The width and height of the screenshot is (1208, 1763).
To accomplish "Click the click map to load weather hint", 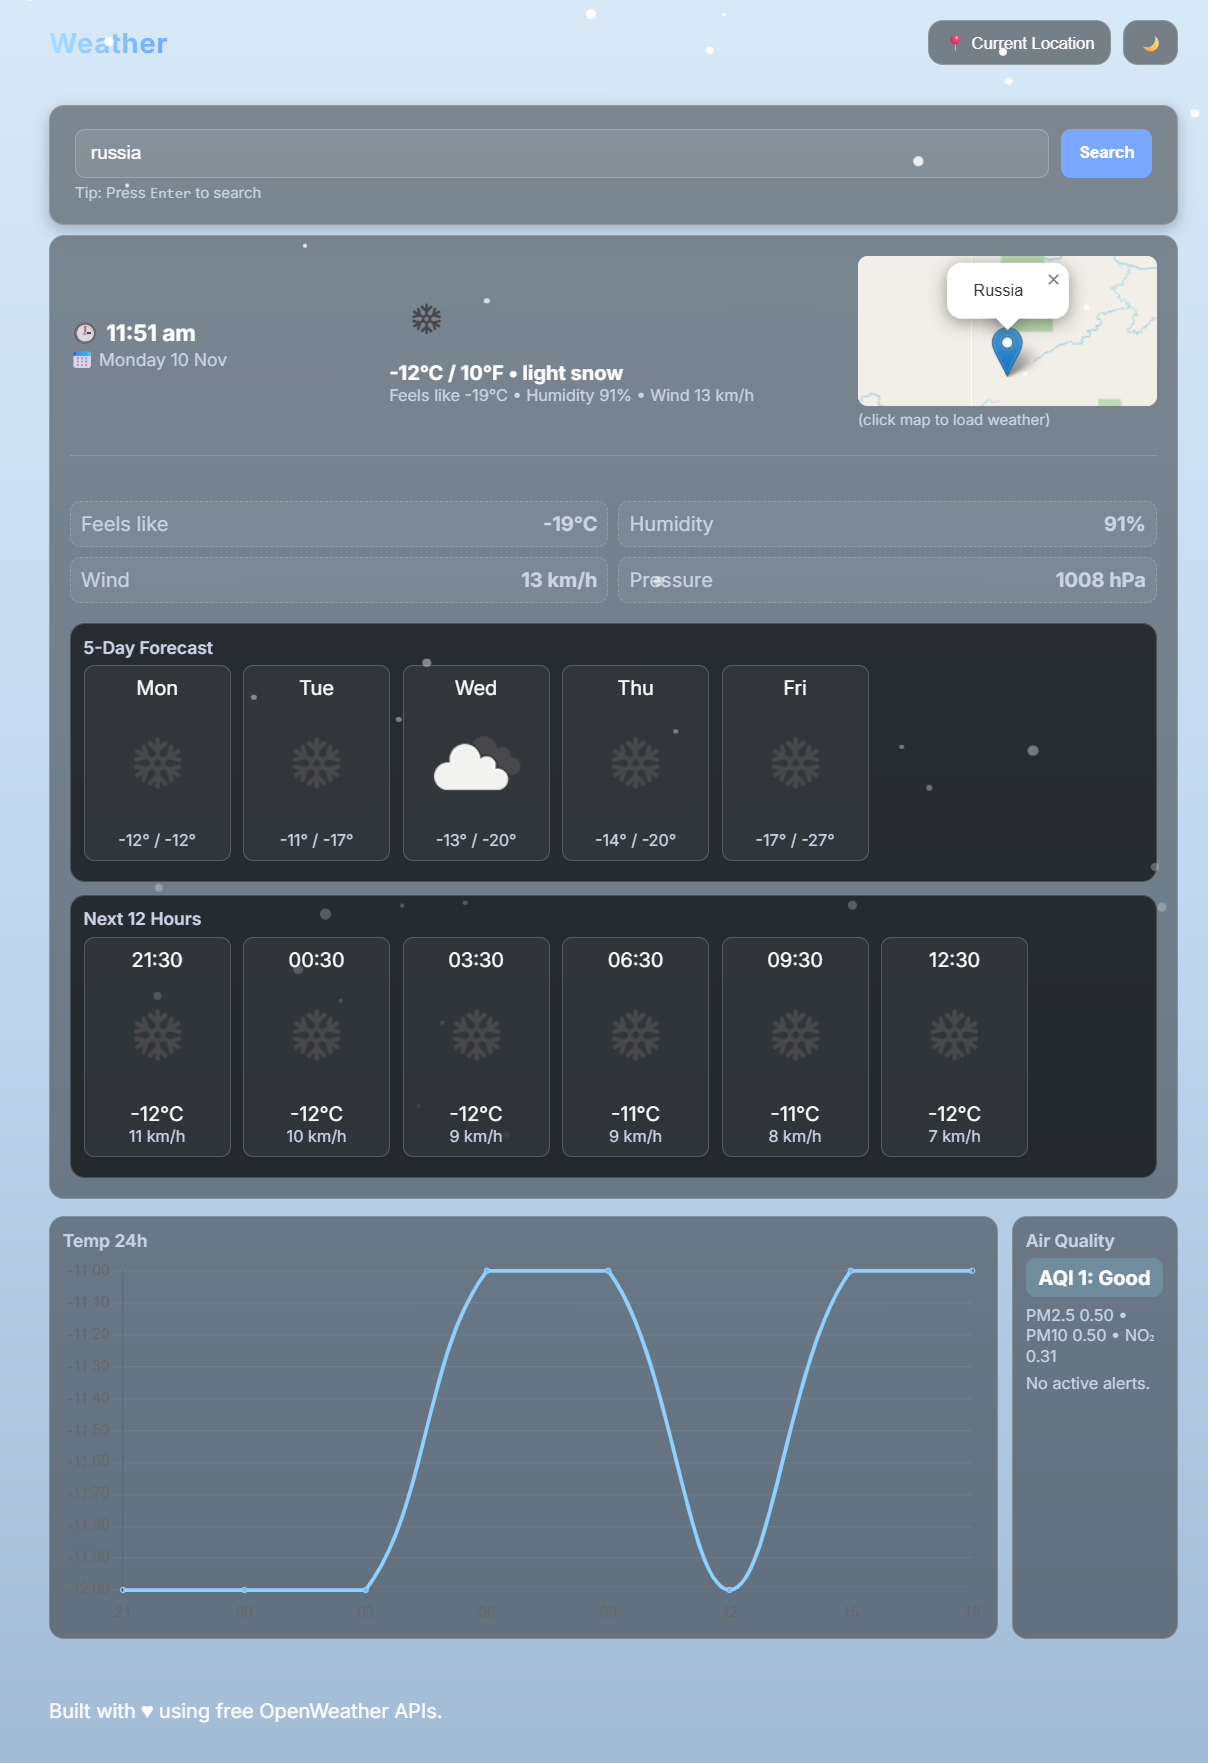I will point(954,420).
